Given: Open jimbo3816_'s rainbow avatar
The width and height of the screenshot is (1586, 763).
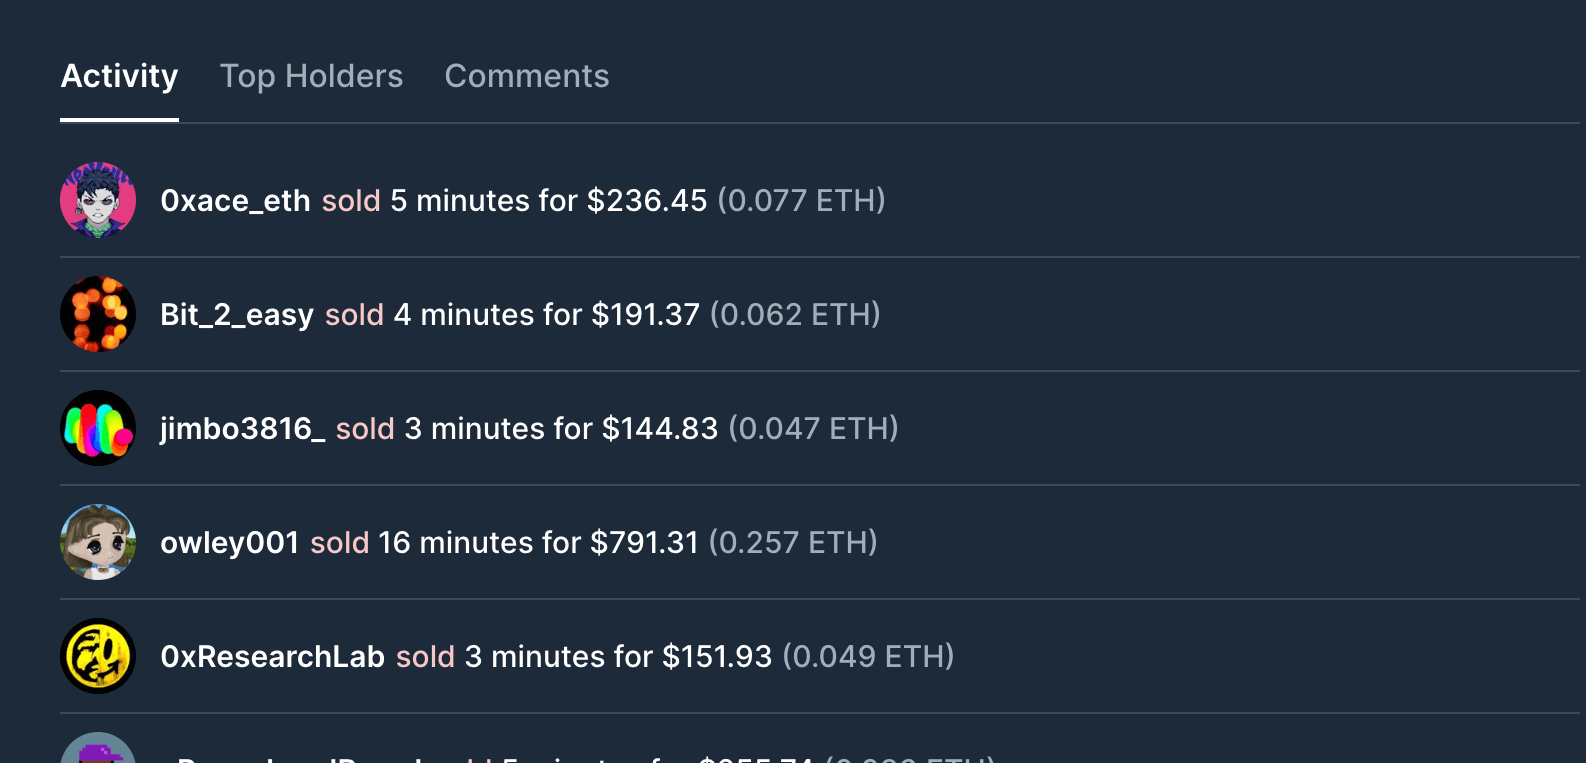Looking at the screenshot, I should pos(98,428).
